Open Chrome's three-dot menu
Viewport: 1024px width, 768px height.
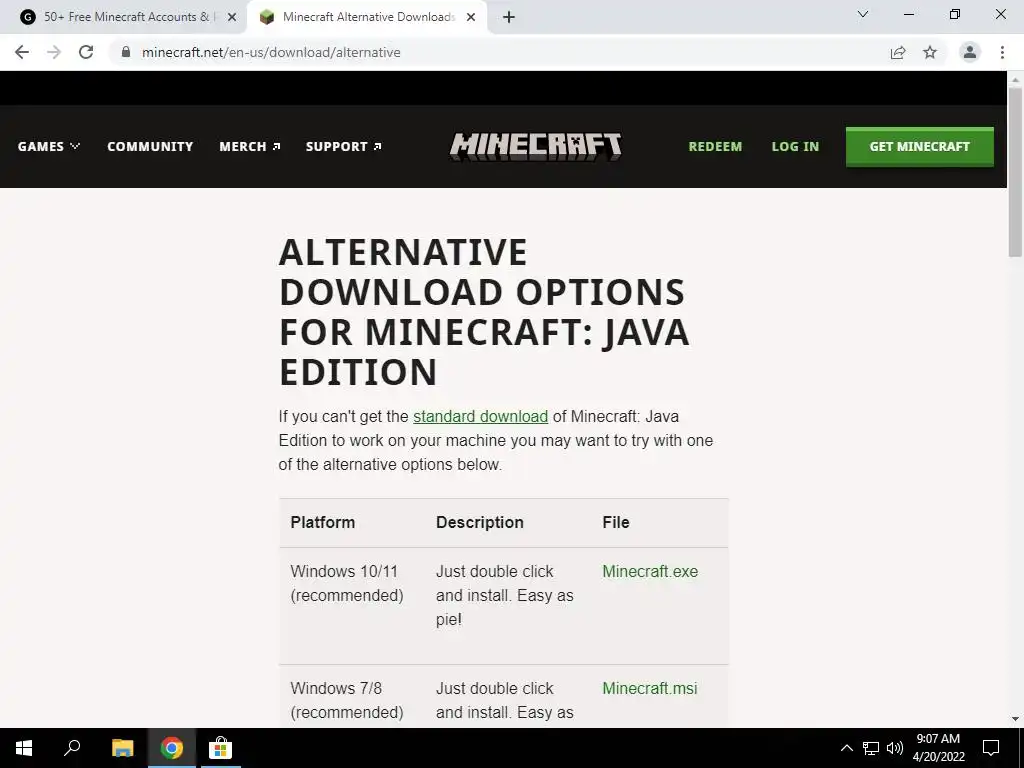(1002, 52)
